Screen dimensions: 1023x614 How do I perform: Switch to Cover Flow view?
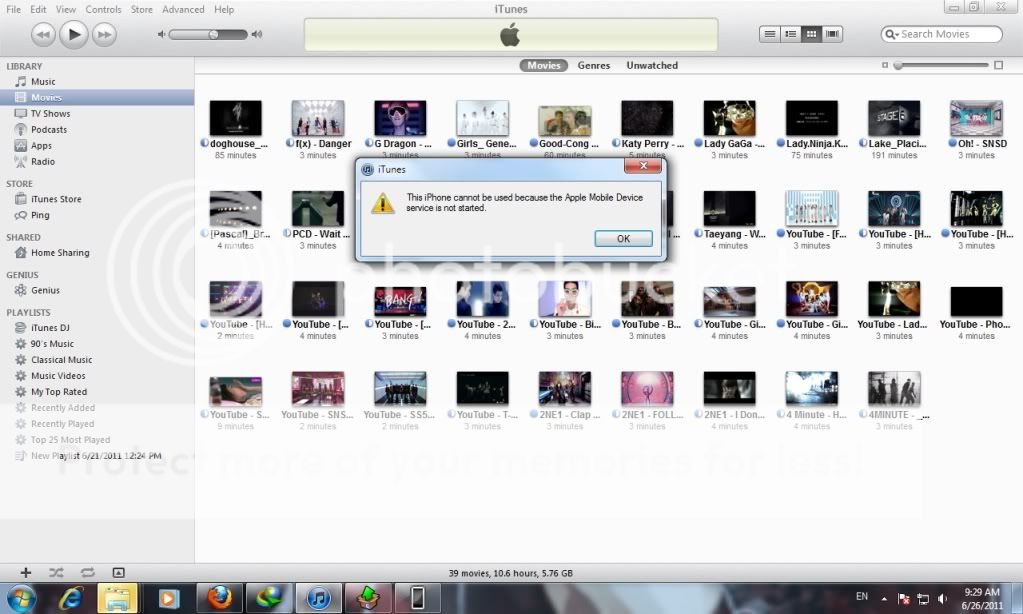coord(833,34)
